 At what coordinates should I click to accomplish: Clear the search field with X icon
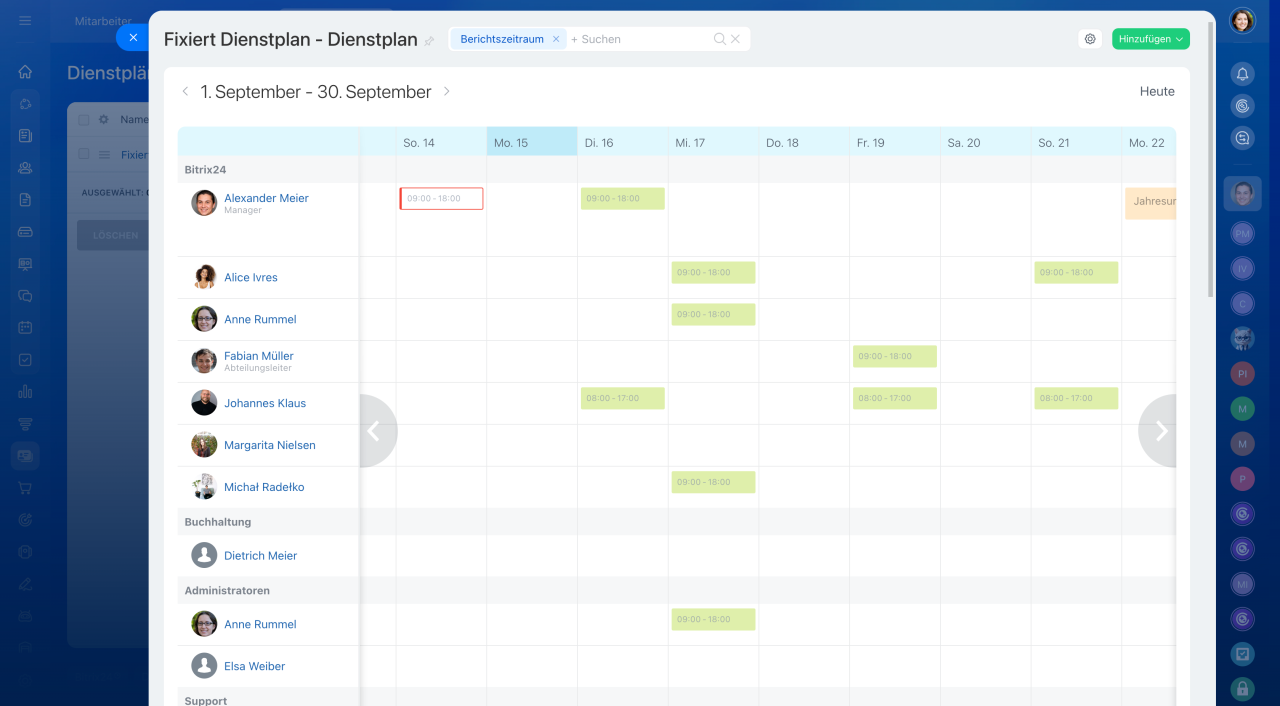(x=735, y=39)
